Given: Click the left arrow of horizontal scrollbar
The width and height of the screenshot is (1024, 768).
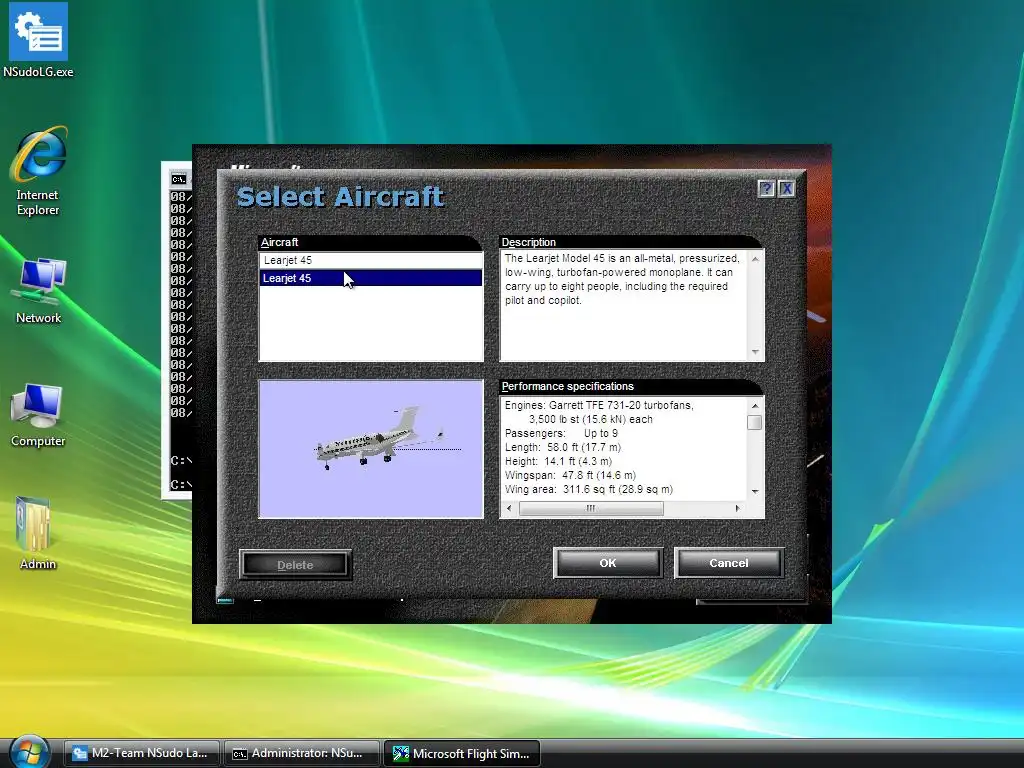Looking at the screenshot, I should [509, 508].
